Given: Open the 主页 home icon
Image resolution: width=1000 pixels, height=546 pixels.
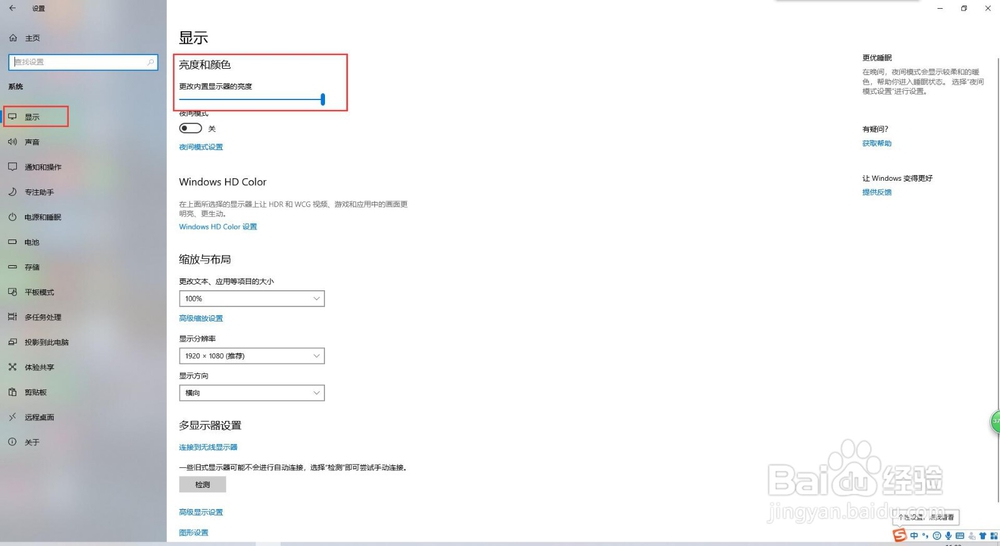Looking at the screenshot, I should click(13, 38).
